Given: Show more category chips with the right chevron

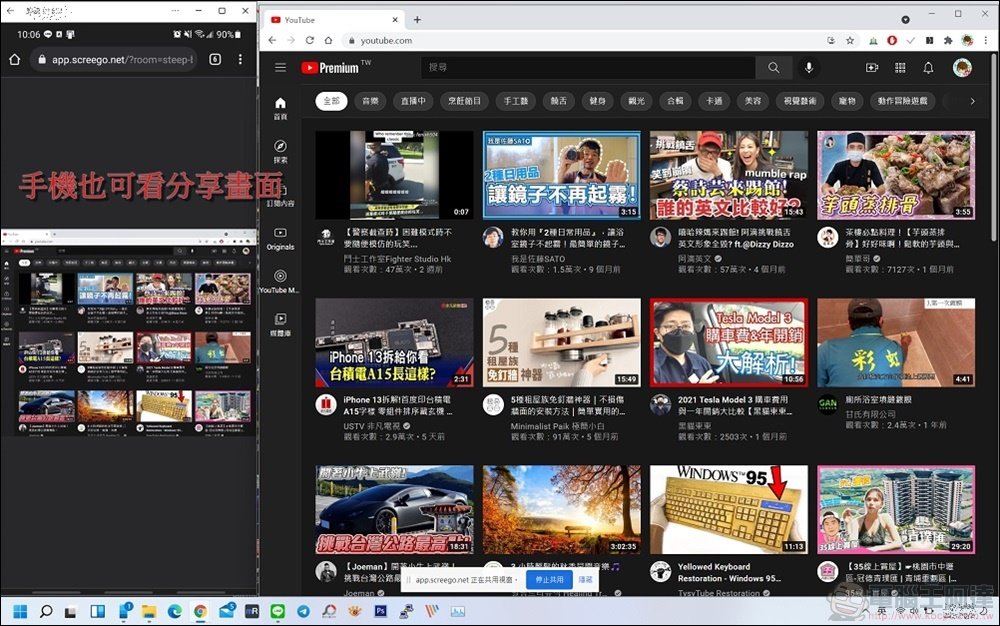Looking at the screenshot, I should pos(972,101).
